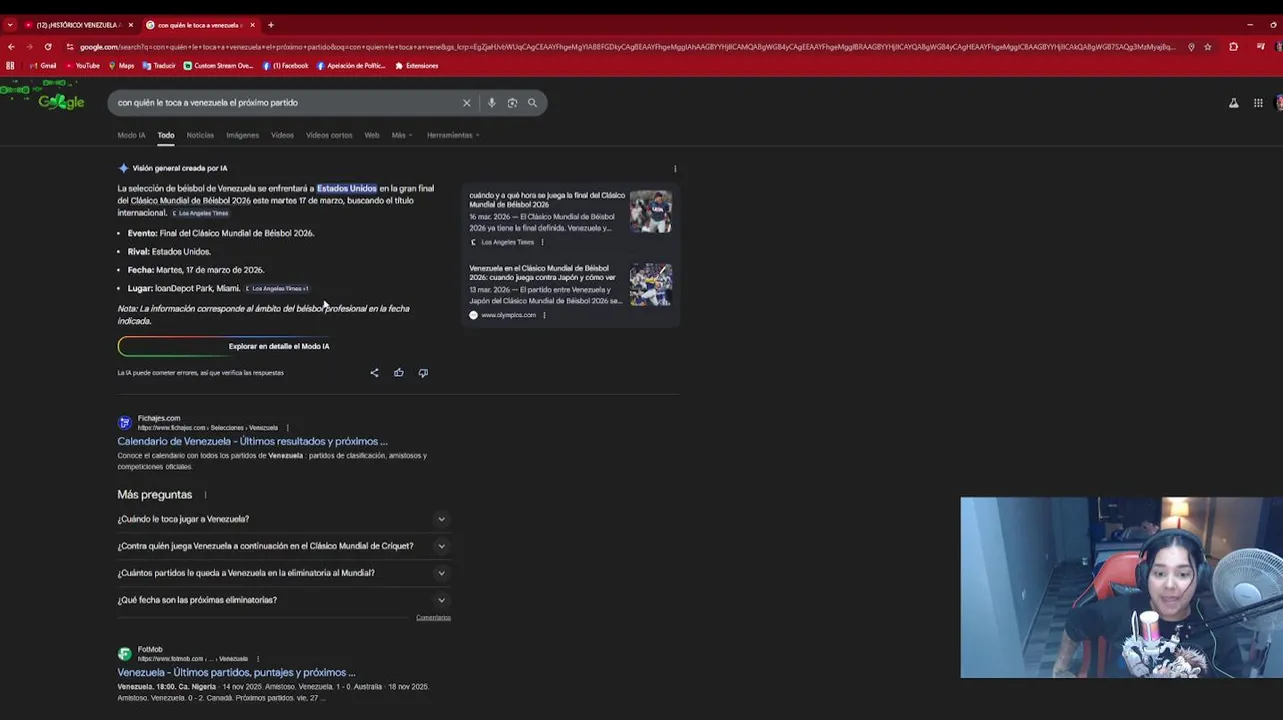Screen dimensions: 1283x720
Task: Expand '¿Qué fecha son las próximas eliminatorias?'
Action: pos(282,600)
